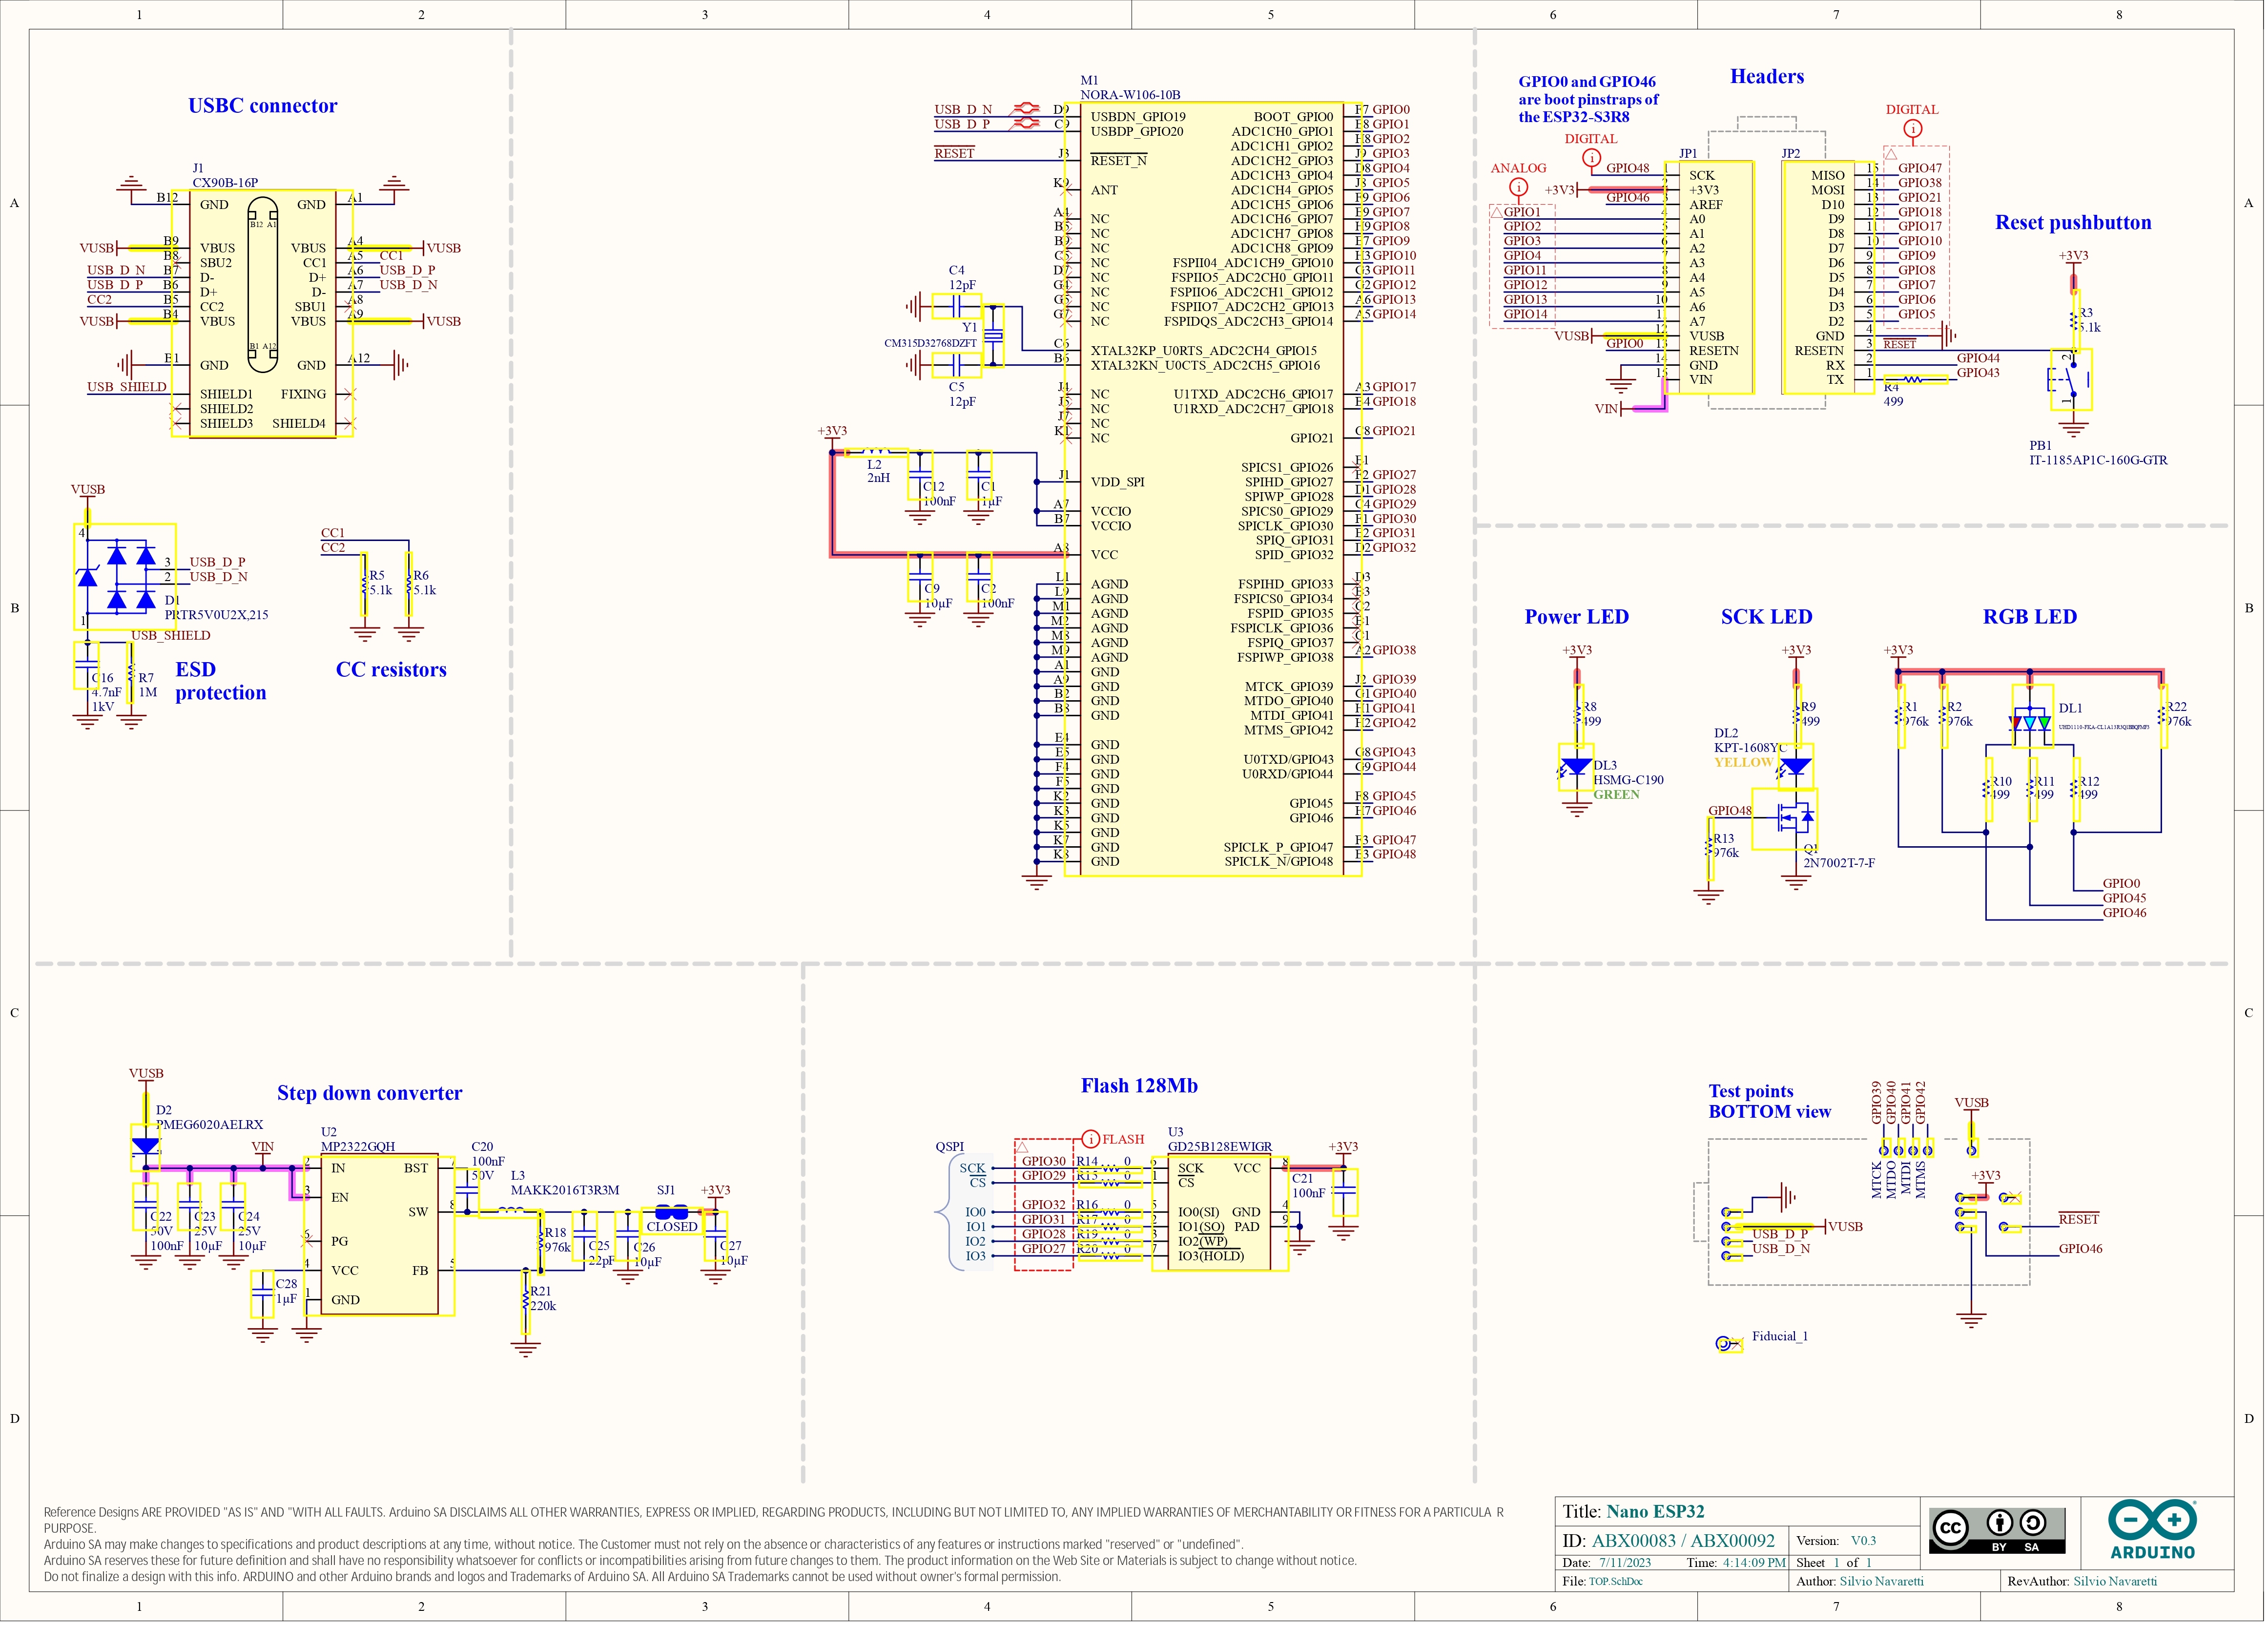Select the D2 PMEG6020AELRX diode symbol
Image resolution: width=2268 pixels, height=1626 pixels.
pyautogui.click(x=145, y=1145)
